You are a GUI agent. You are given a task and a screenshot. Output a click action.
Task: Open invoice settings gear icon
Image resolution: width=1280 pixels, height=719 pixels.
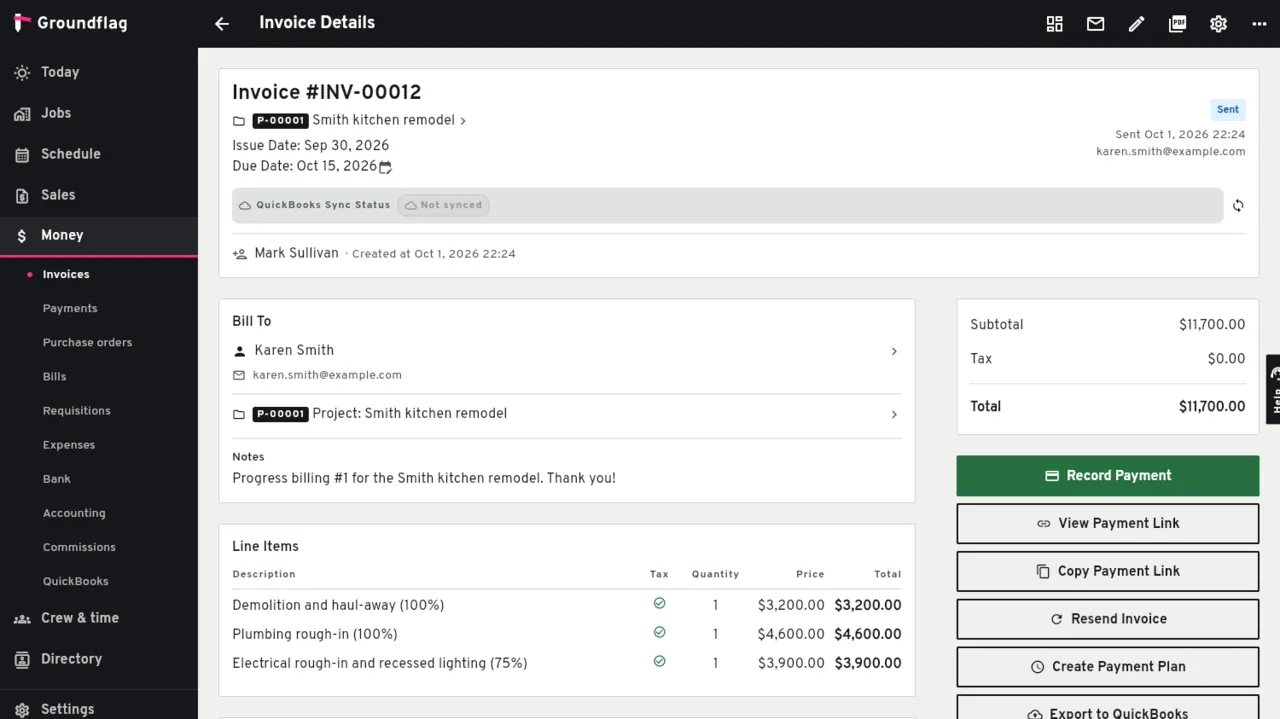point(1218,24)
